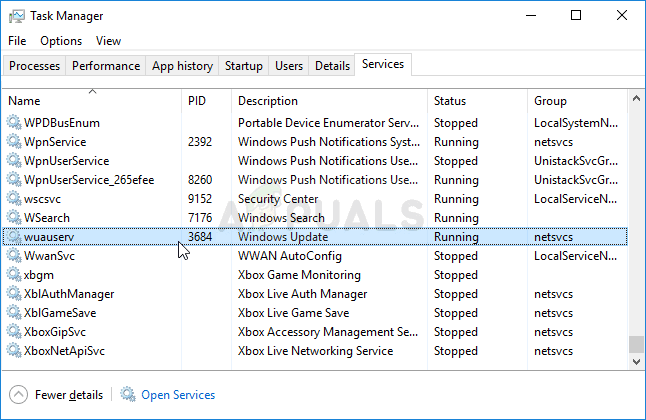Screen dimensions: 646x420
Task: Switch to the Performance tab
Action: (106, 66)
